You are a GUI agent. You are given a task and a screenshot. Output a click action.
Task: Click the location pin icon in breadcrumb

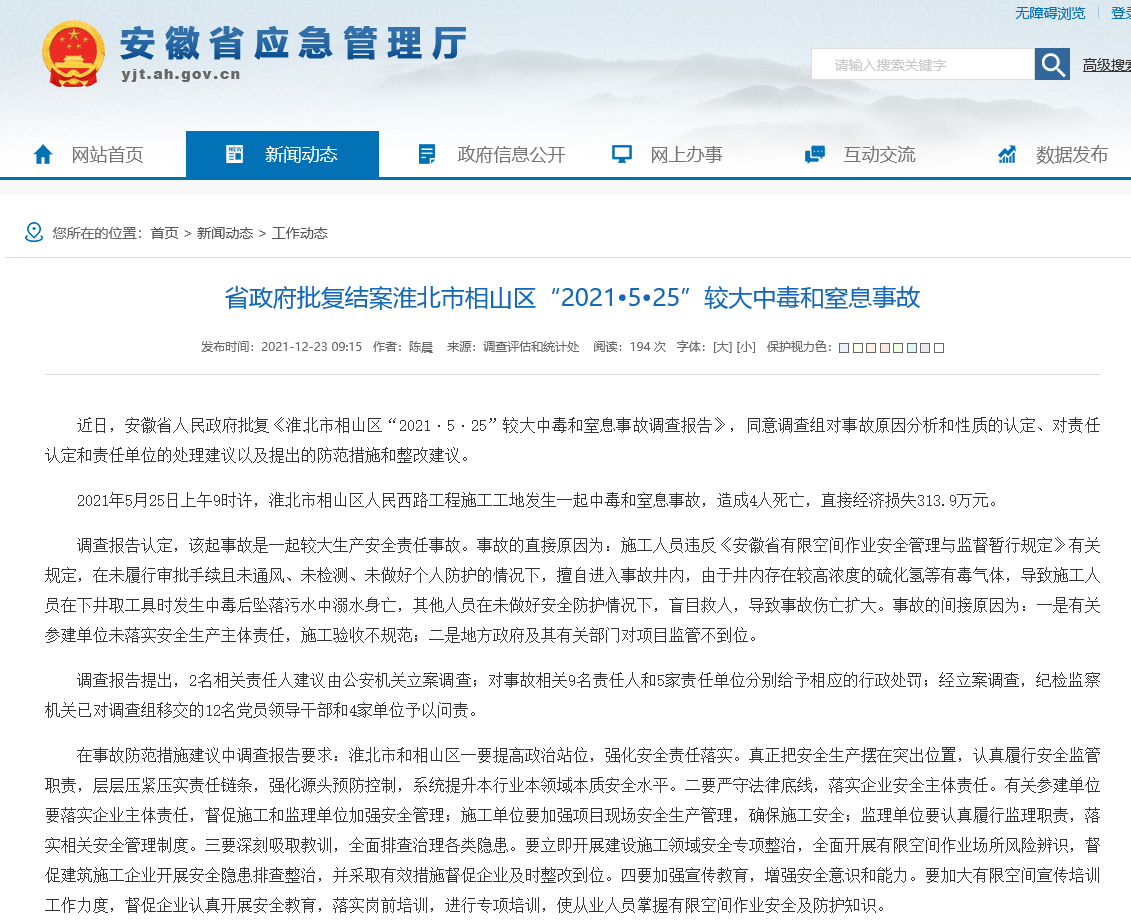[34, 232]
